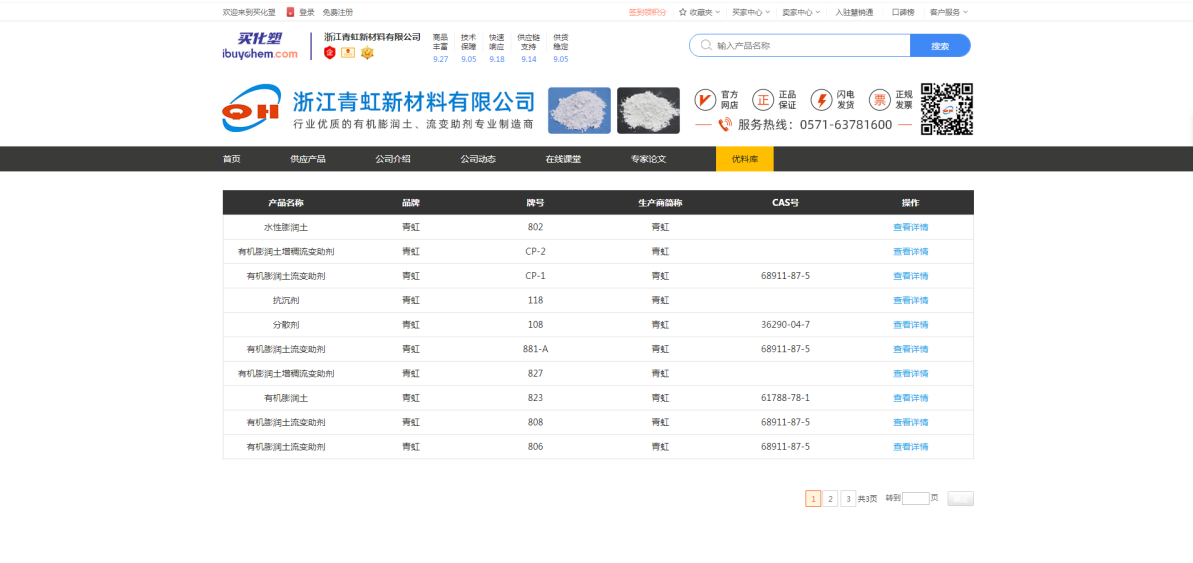Click the QR code in the banner
The image size is (1193, 563).
[947, 110]
